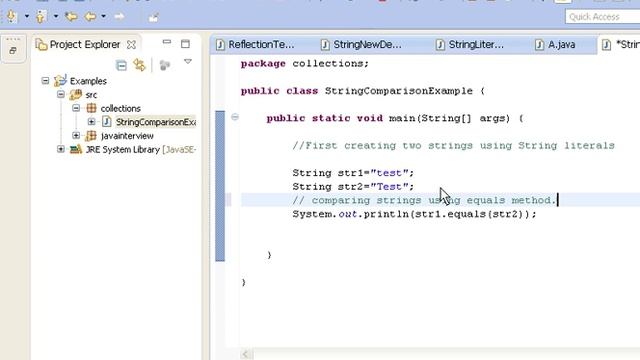Select the JRE System Library entry
Screen dimensions: 640x360
[141, 150]
